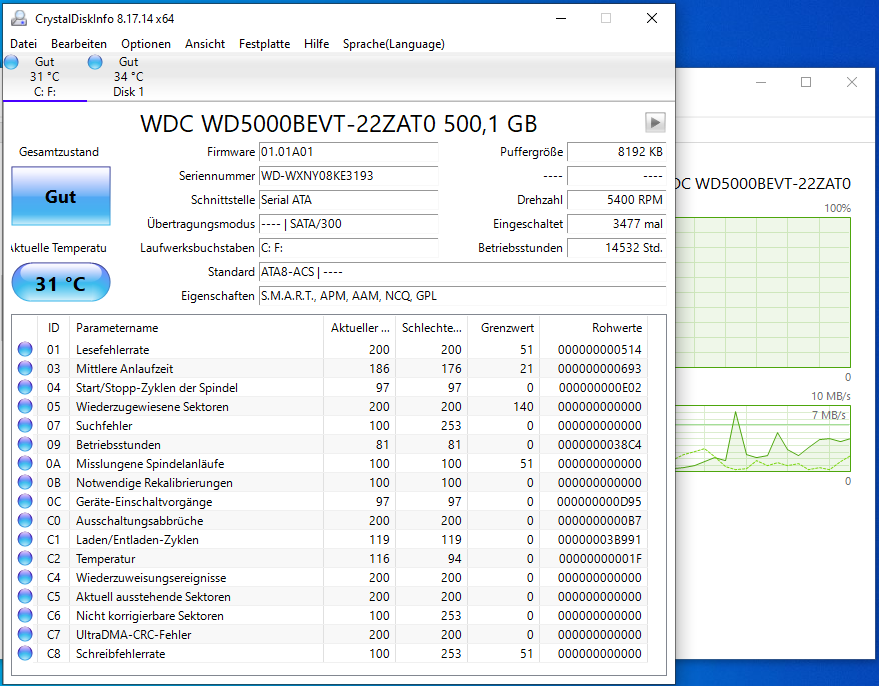This screenshot has height=686, width=879.
Task: Open the Optionen menu
Action: pos(146,44)
